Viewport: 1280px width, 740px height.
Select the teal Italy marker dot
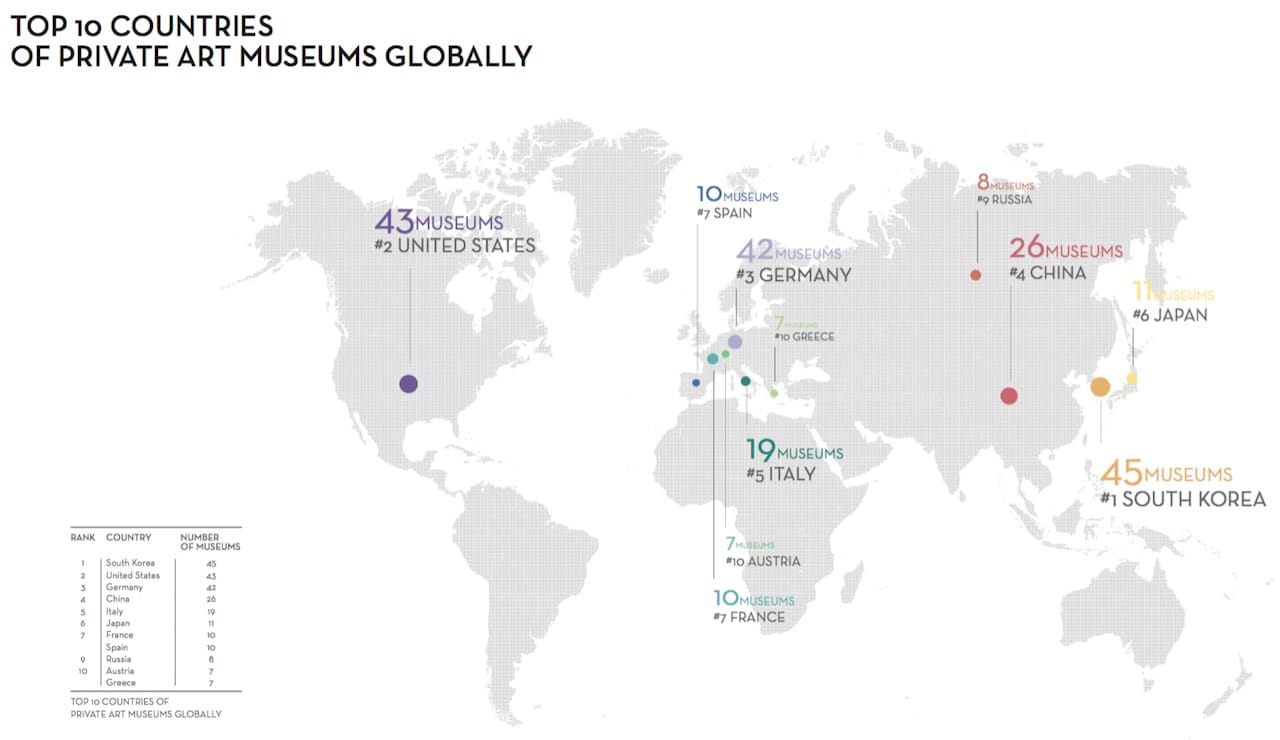pos(746,380)
